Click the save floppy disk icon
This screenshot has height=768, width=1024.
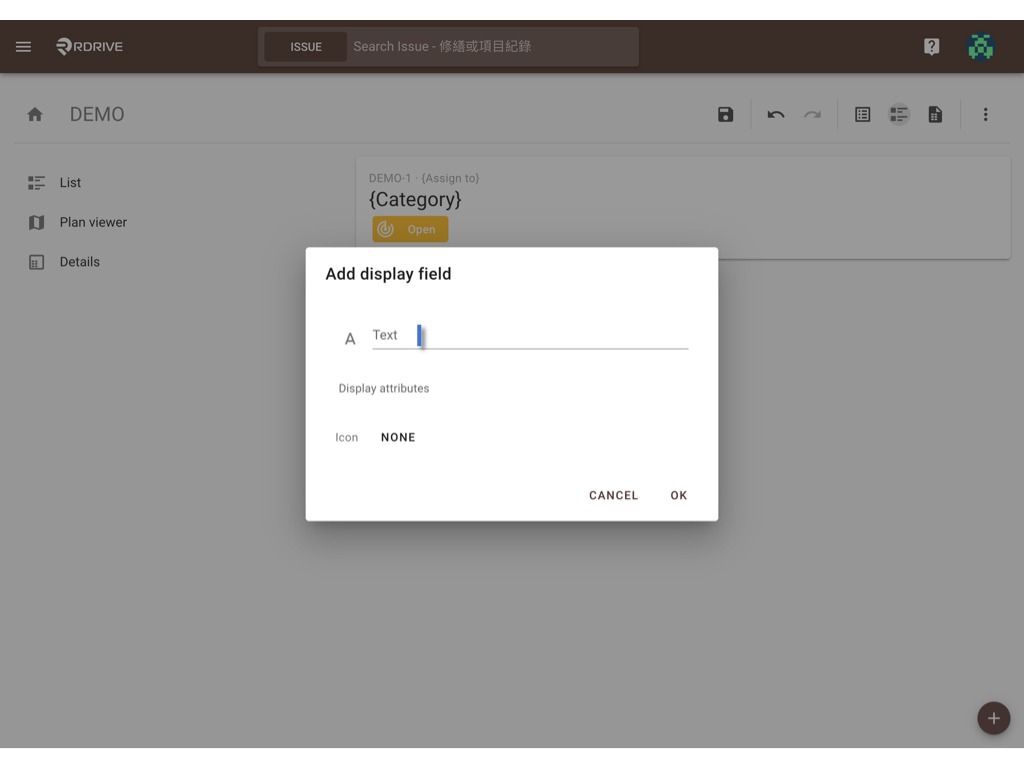pyautogui.click(x=725, y=115)
